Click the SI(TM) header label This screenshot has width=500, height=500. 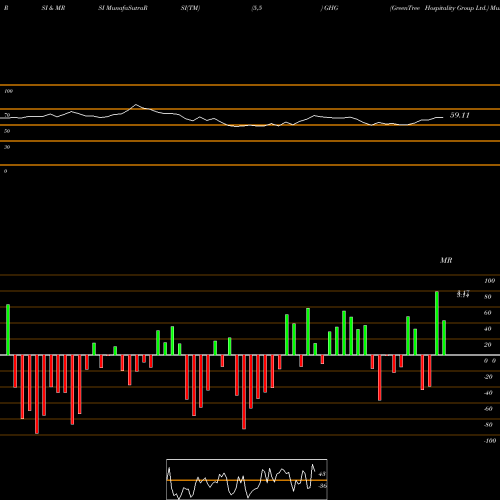190,8
